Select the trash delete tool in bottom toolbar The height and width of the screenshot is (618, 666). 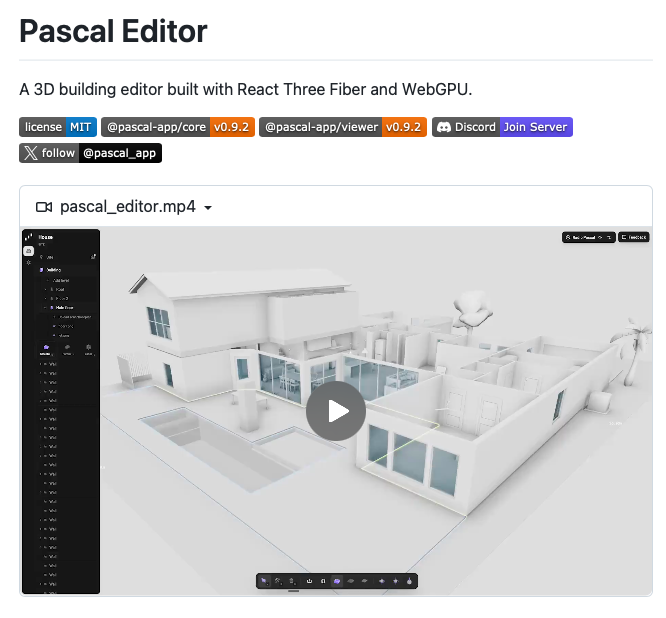pos(291,581)
